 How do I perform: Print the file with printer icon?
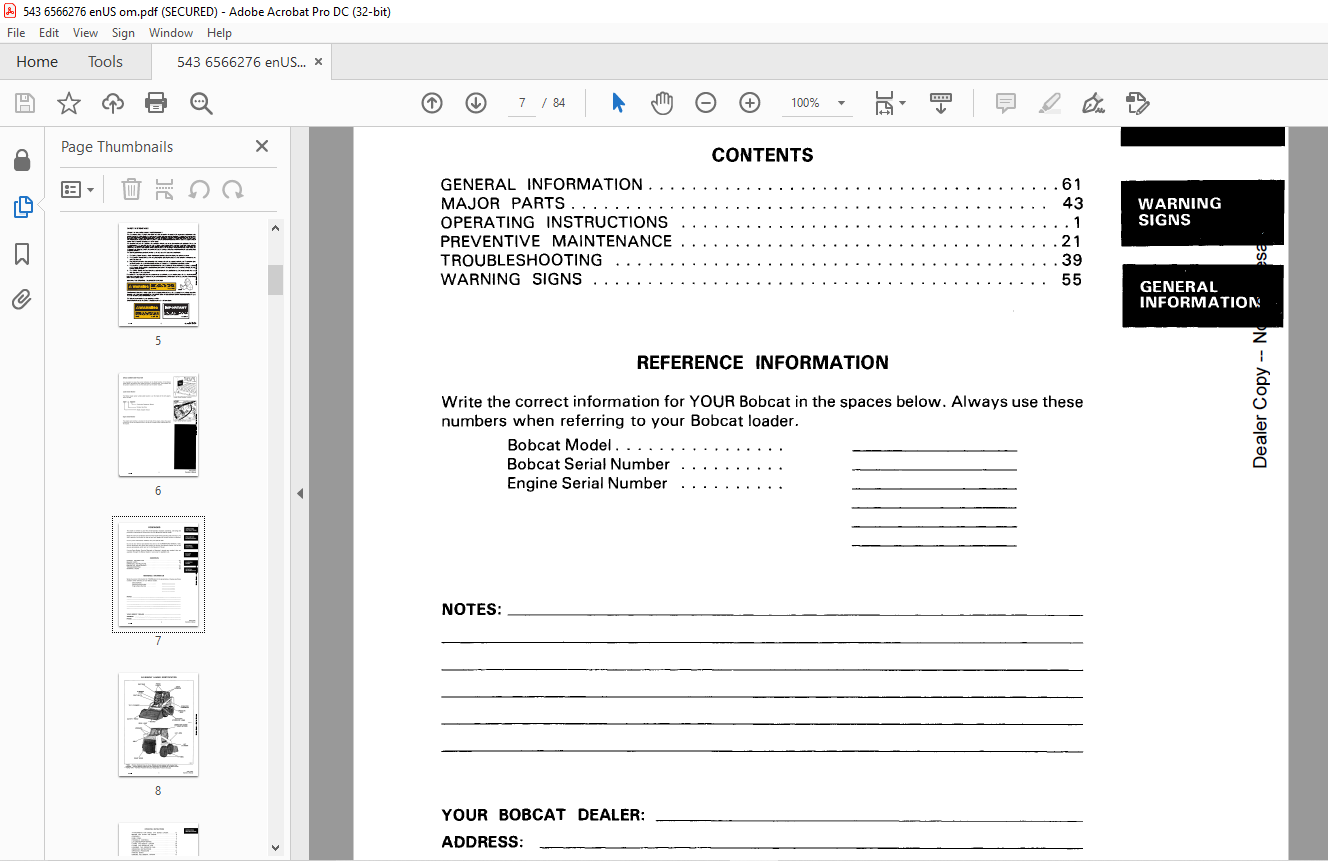click(x=156, y=103)
